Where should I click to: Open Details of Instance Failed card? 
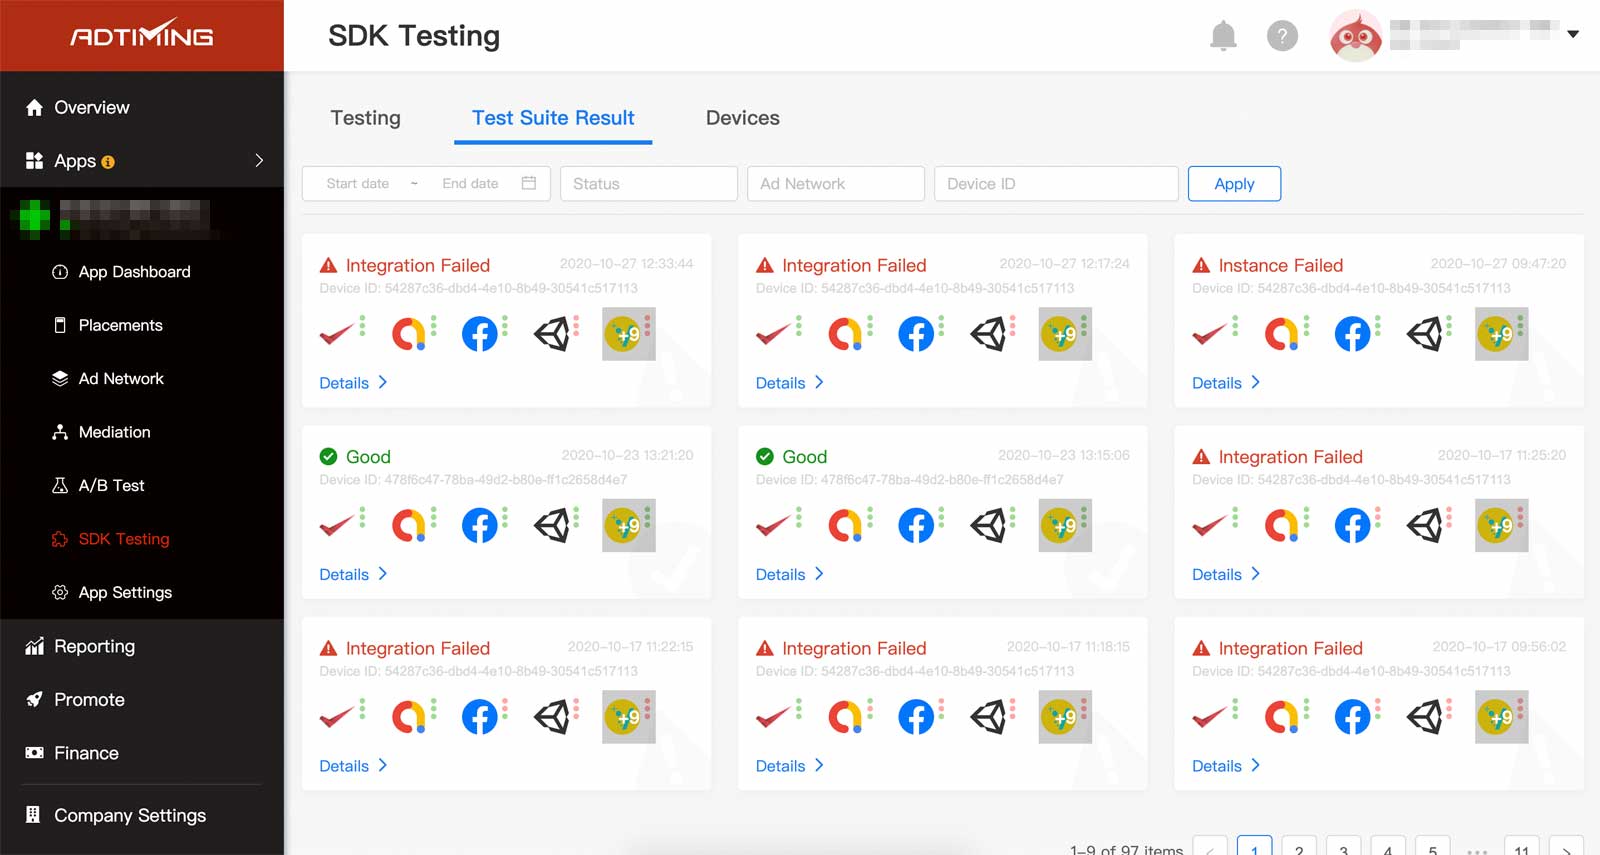tap(1226, 383)
